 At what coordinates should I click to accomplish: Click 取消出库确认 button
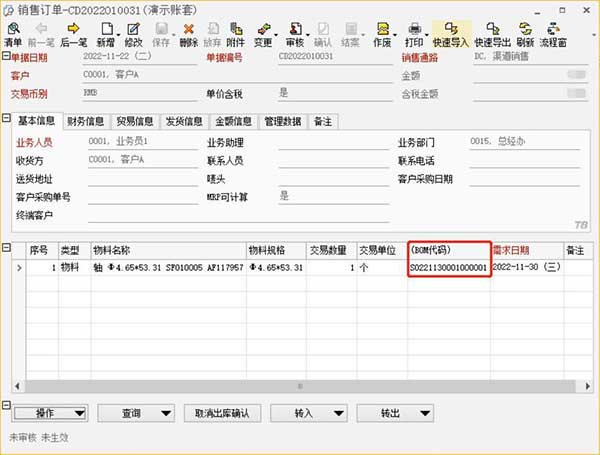(x=222, y=413)
